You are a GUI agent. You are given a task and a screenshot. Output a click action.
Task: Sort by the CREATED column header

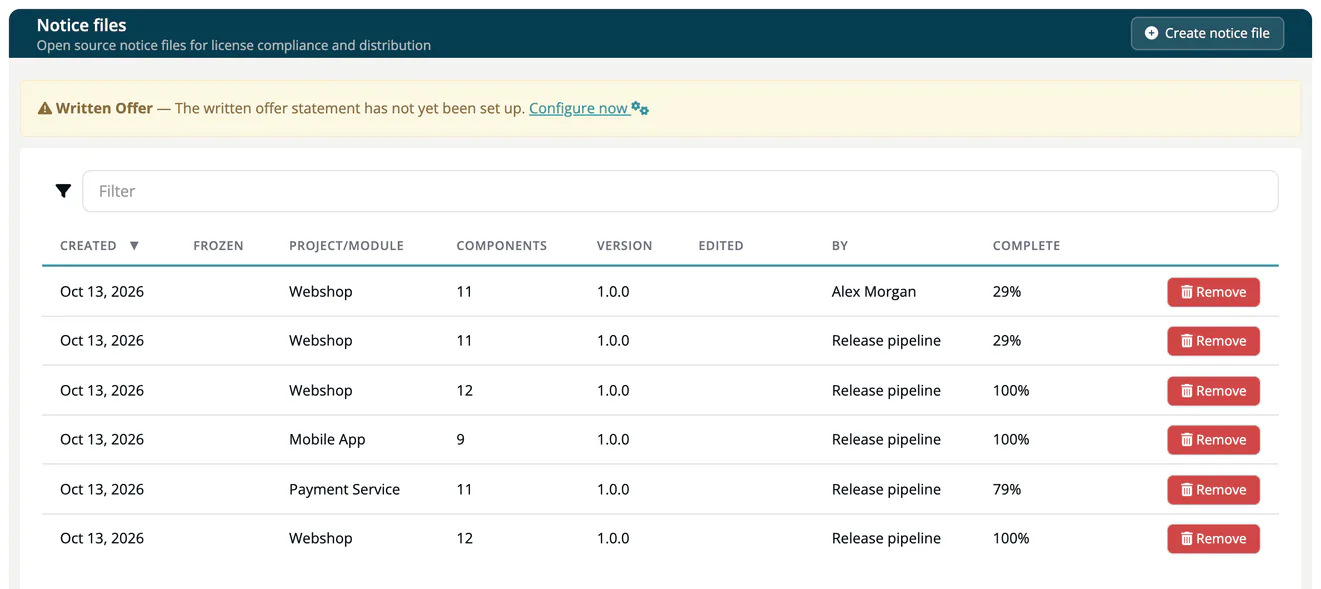tap(88, 245)
